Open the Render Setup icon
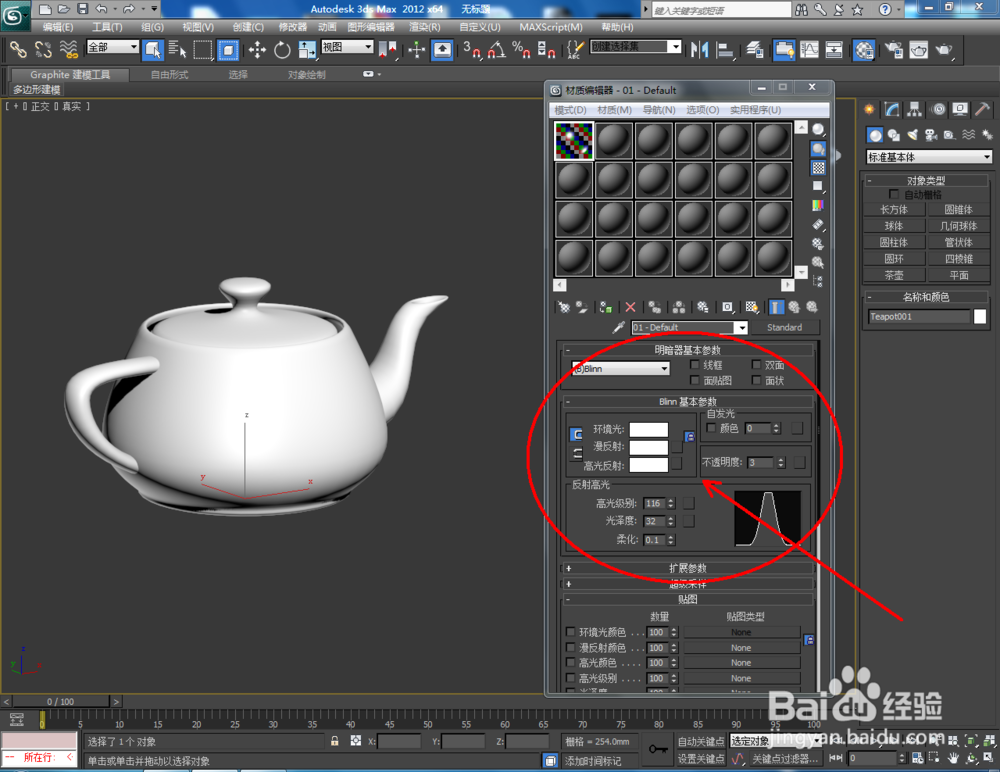 tap(893, 49)
